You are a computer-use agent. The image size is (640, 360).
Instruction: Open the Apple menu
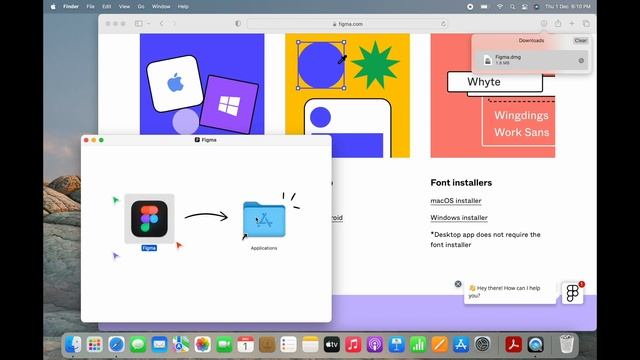[53, 7]
